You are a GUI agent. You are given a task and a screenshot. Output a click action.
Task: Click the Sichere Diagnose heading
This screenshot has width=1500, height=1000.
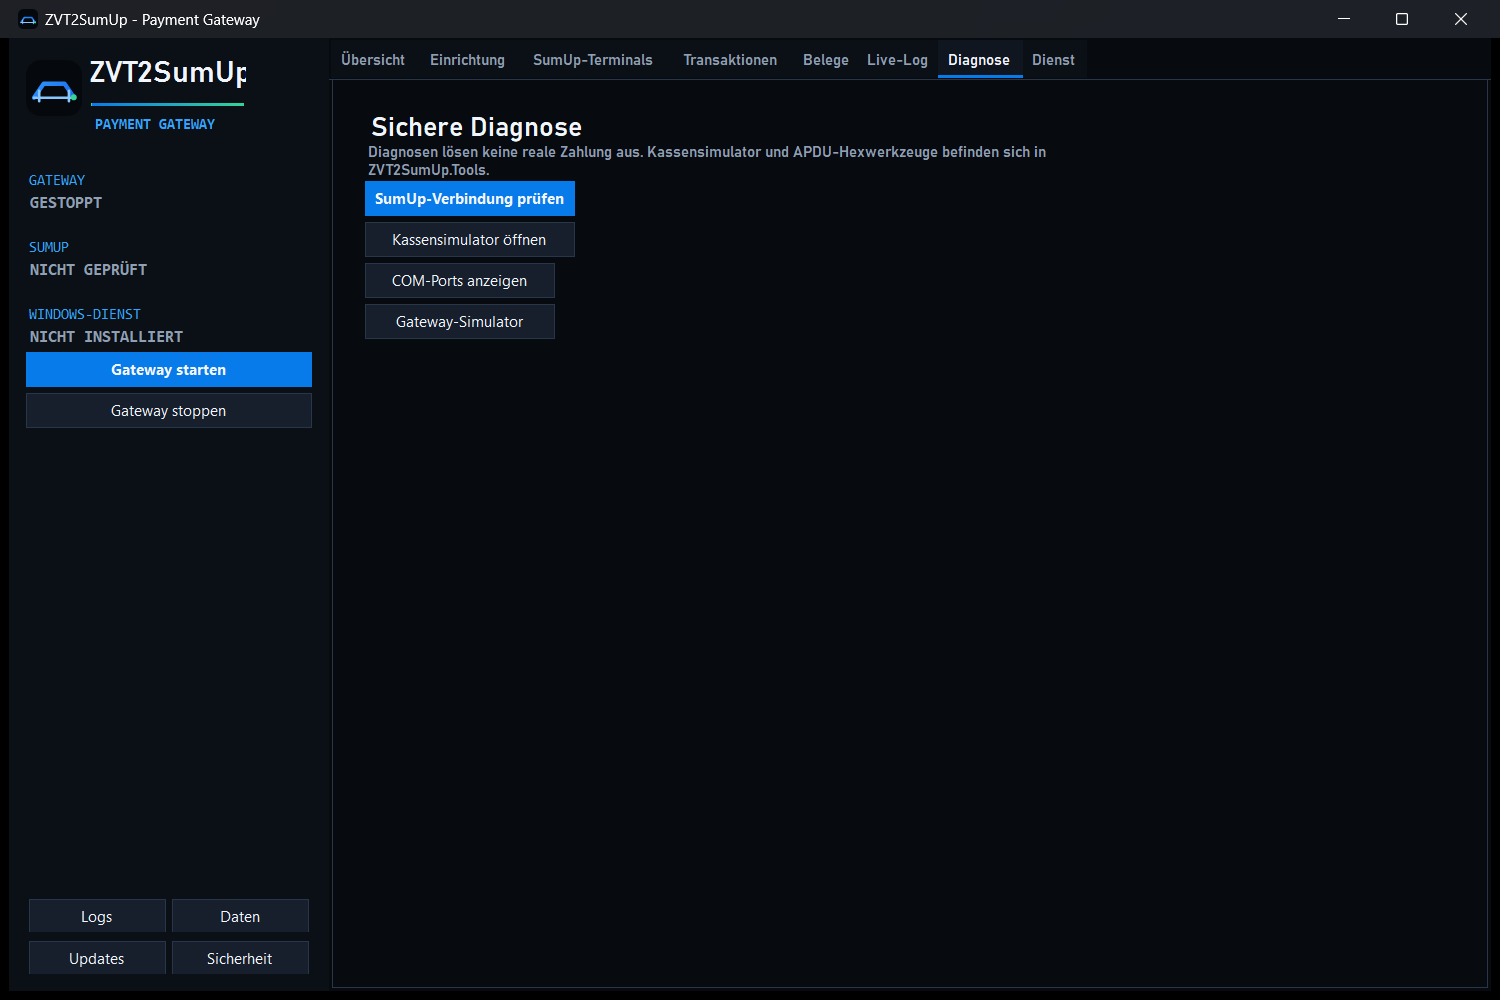[476, 127]
